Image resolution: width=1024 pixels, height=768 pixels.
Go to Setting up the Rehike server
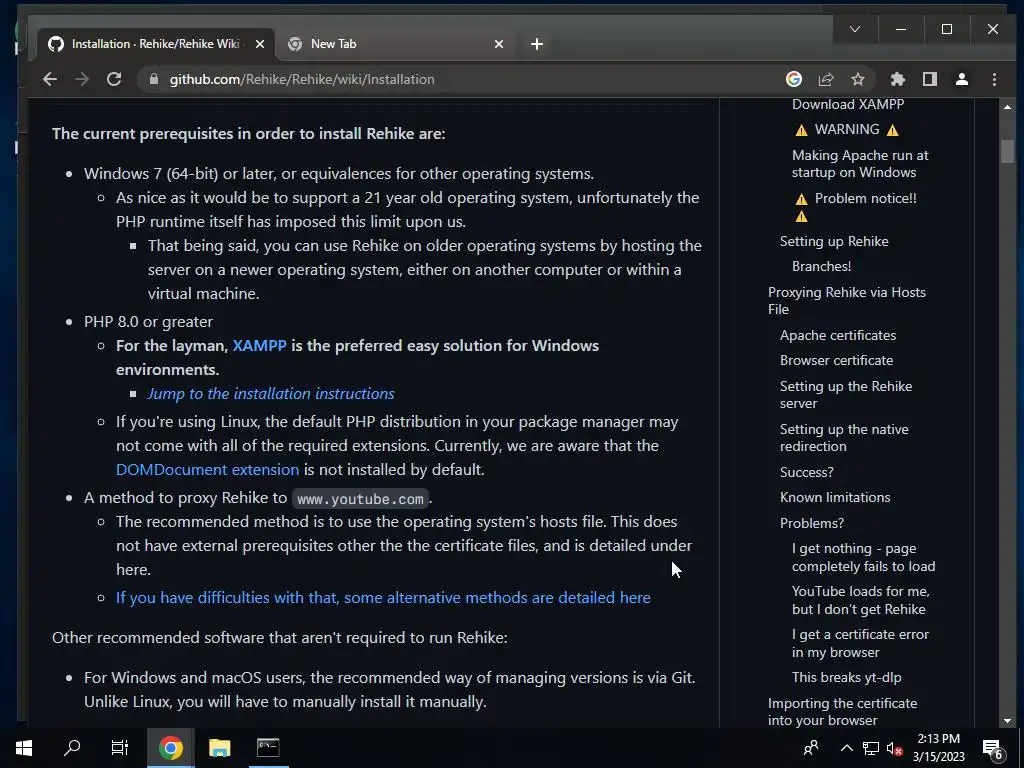[x=846, y=395]
